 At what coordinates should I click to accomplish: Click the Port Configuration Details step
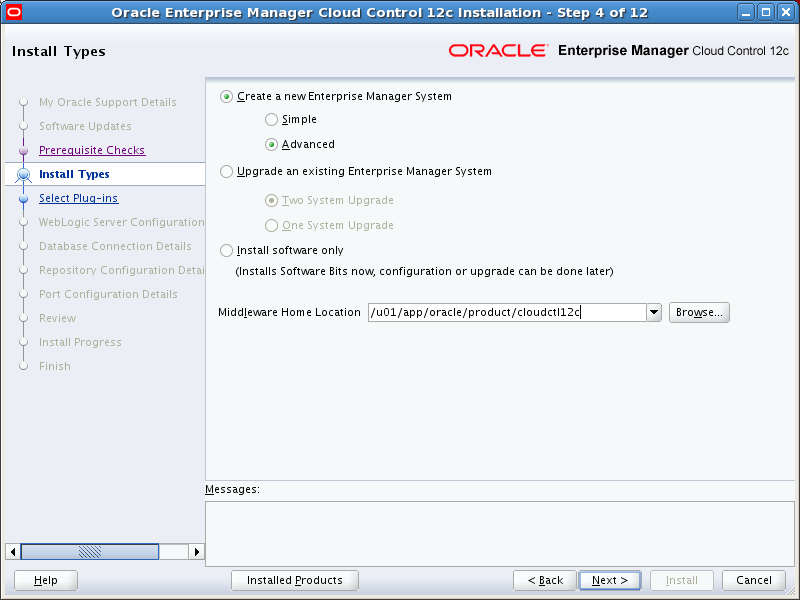click(108, 294)
